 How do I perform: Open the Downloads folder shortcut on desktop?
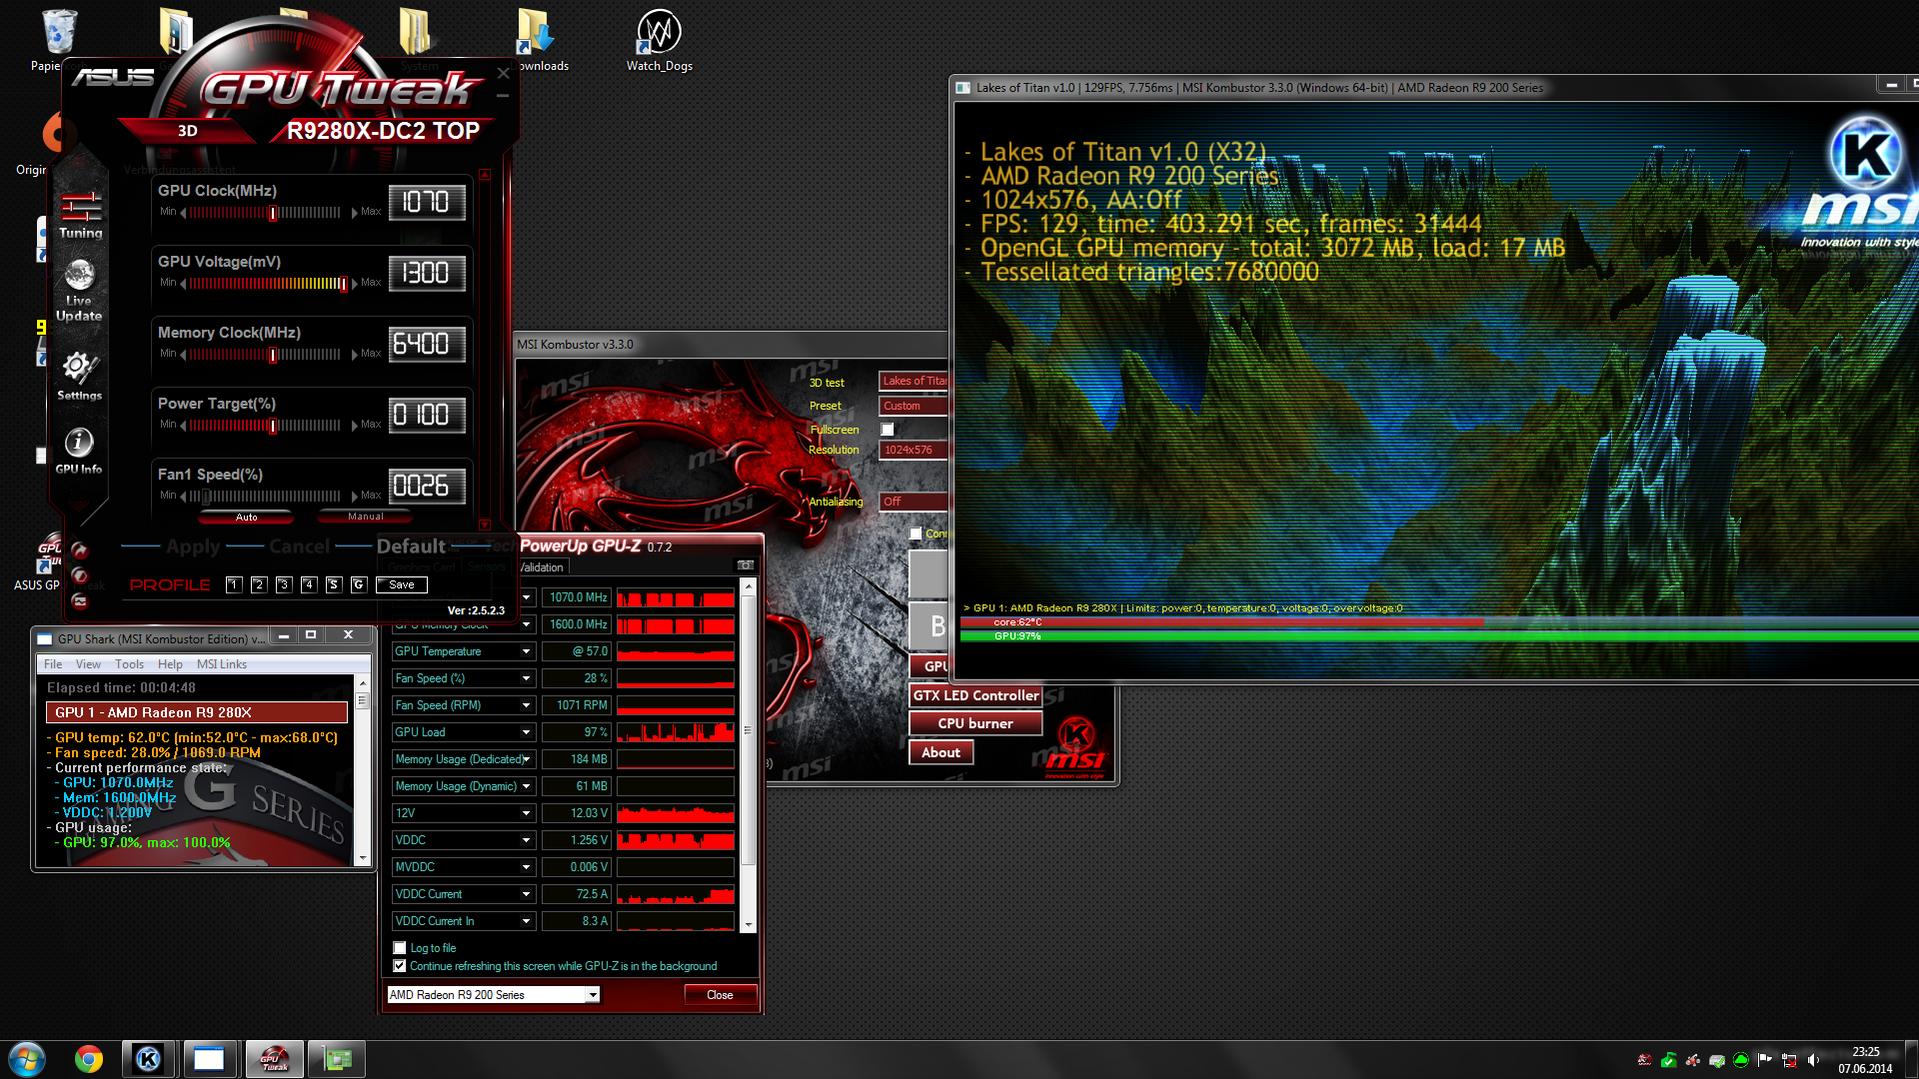tap(536, 40)
